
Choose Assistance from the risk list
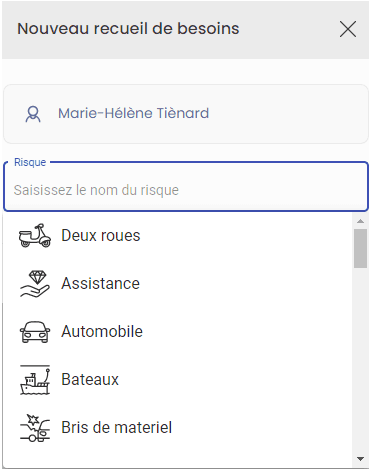(177, 284)
